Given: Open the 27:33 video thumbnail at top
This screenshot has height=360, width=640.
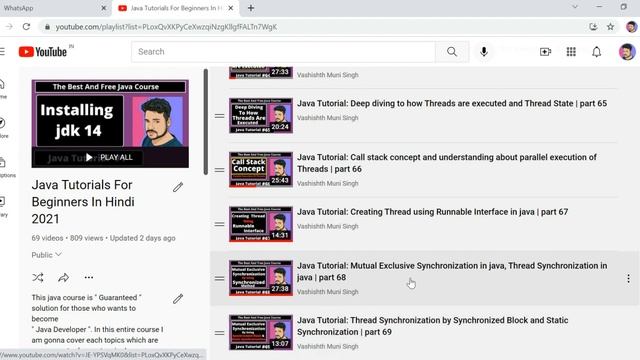Looking at the screenshot, I should 261,72.
